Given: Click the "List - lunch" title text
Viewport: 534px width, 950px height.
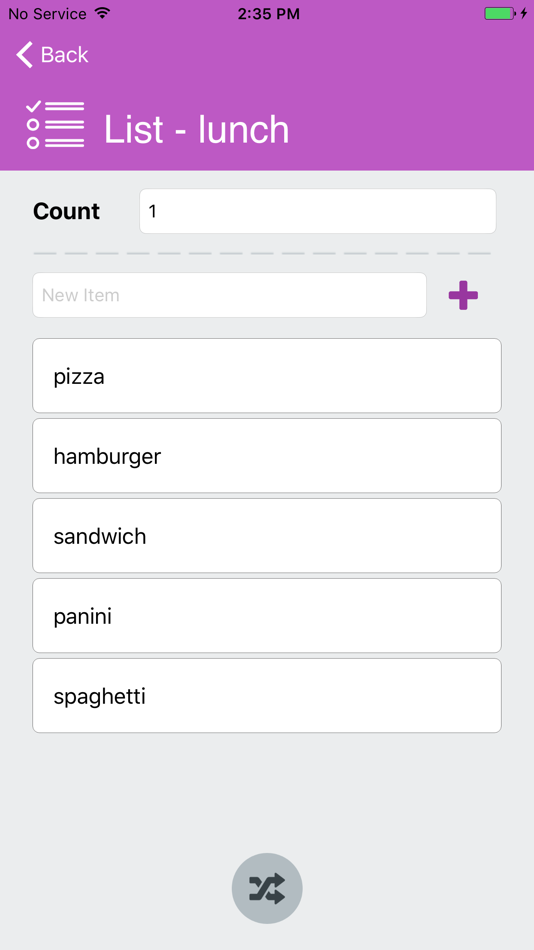Looking at the screenshot, I should pos(196,129).
